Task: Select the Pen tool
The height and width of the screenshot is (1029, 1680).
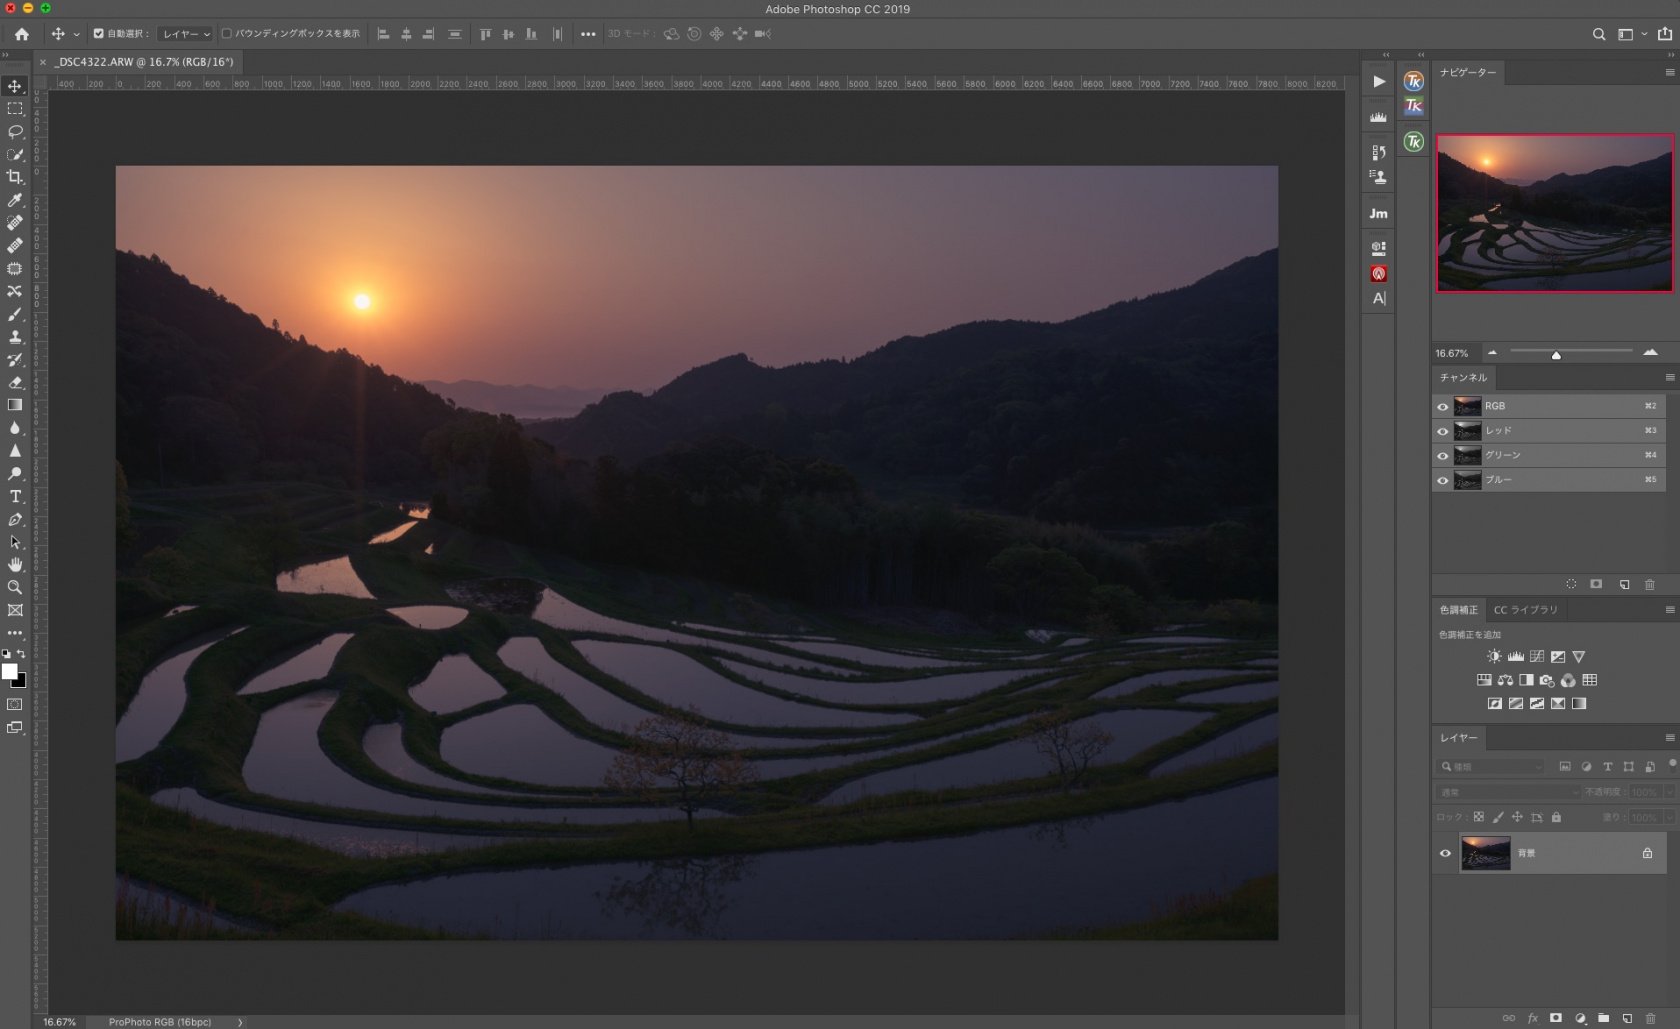Action: (x=15, y=519)
